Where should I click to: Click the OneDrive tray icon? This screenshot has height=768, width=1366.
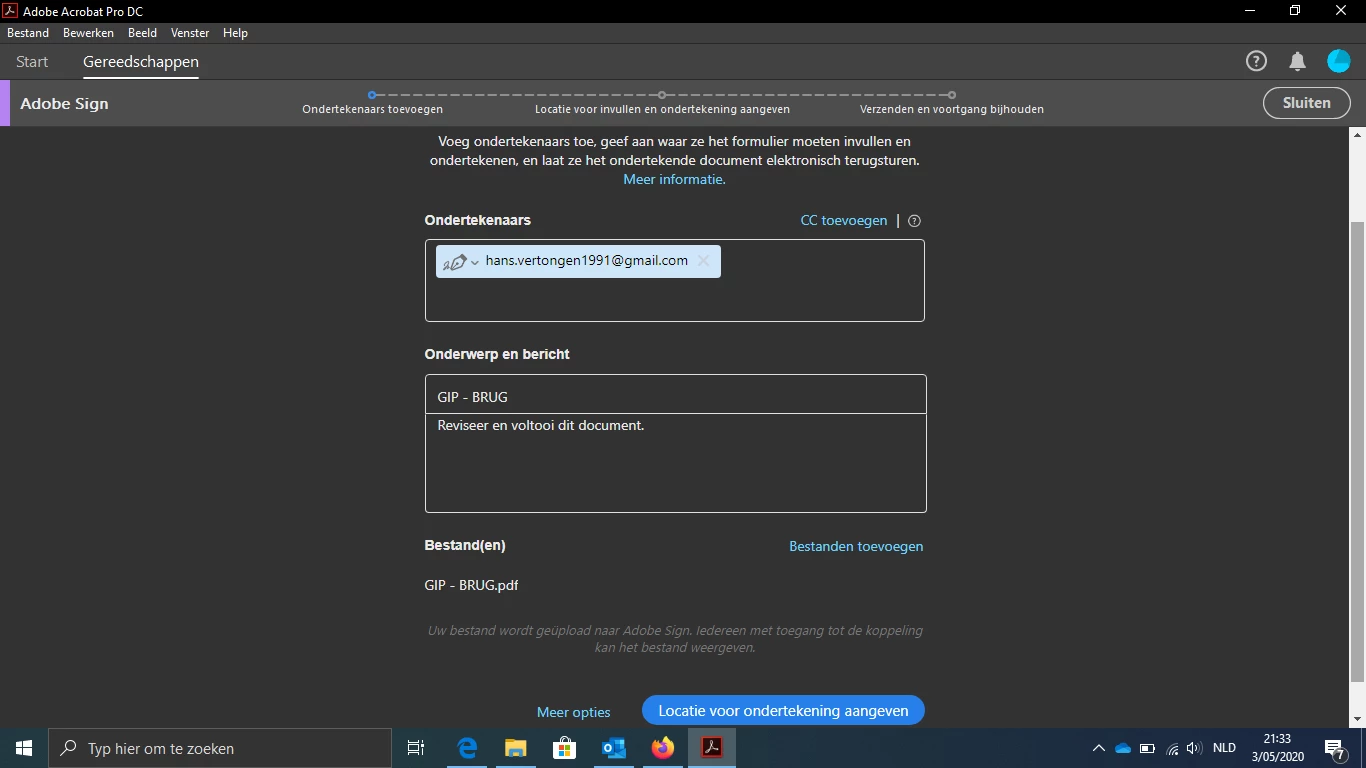click(x=1123, y=748)
